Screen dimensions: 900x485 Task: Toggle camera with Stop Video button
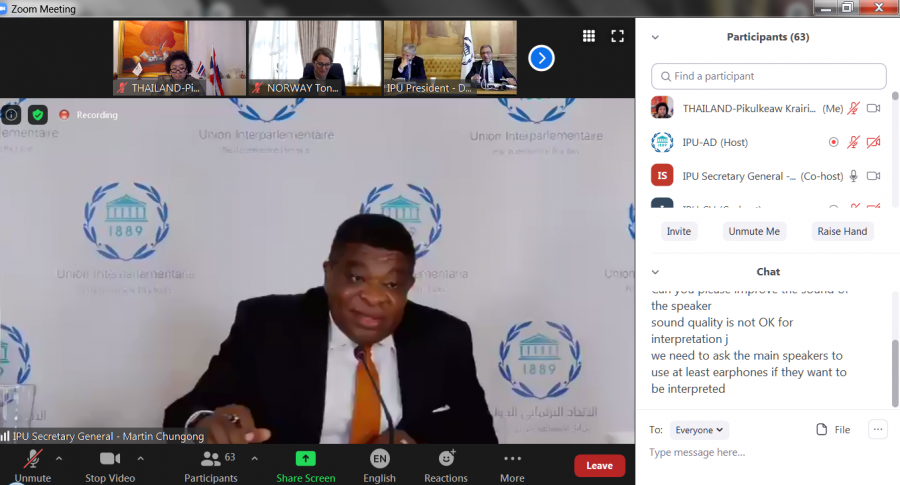point(110,459)
